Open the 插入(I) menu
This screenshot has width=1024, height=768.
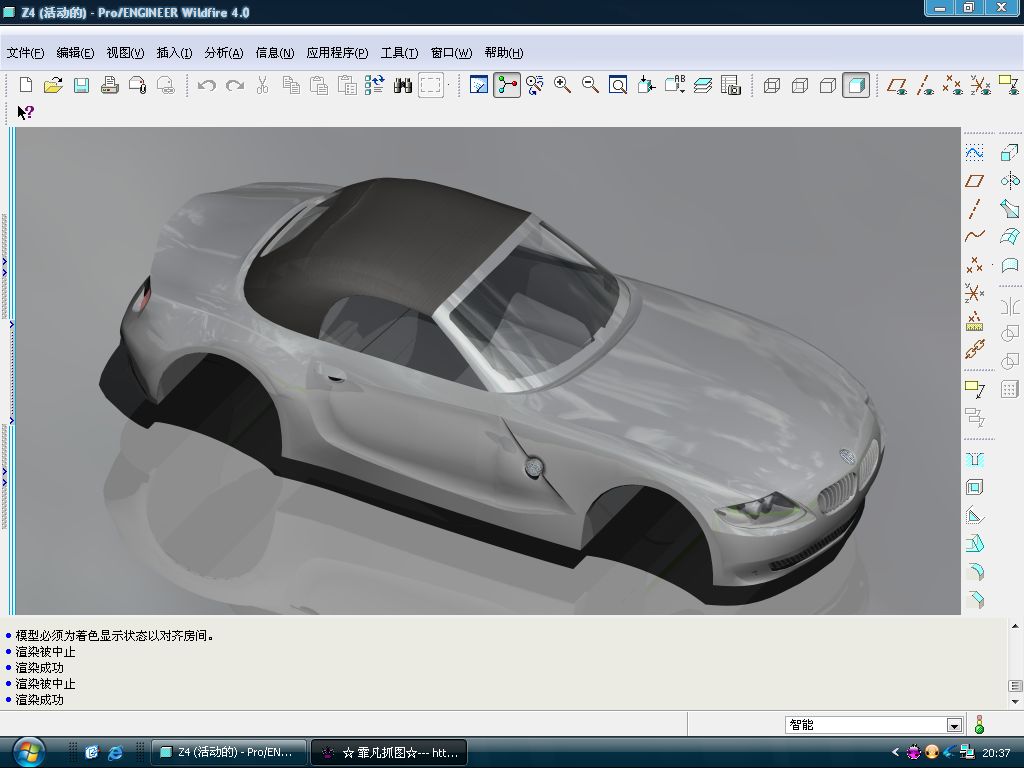click(x=174, y=53)
